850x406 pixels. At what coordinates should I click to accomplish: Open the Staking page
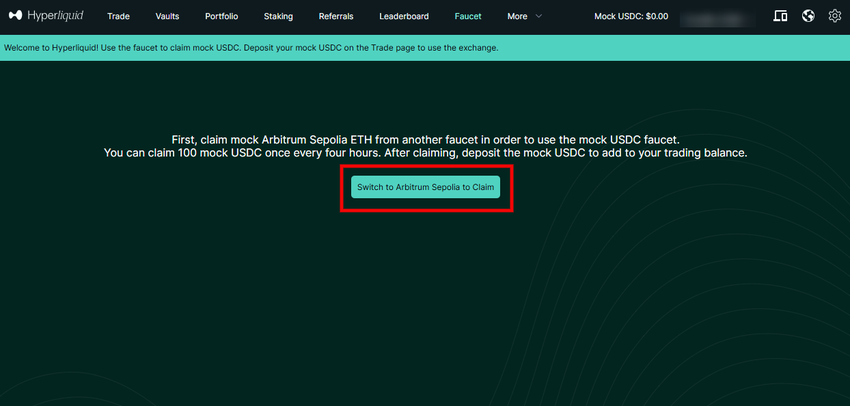point(278,16)
